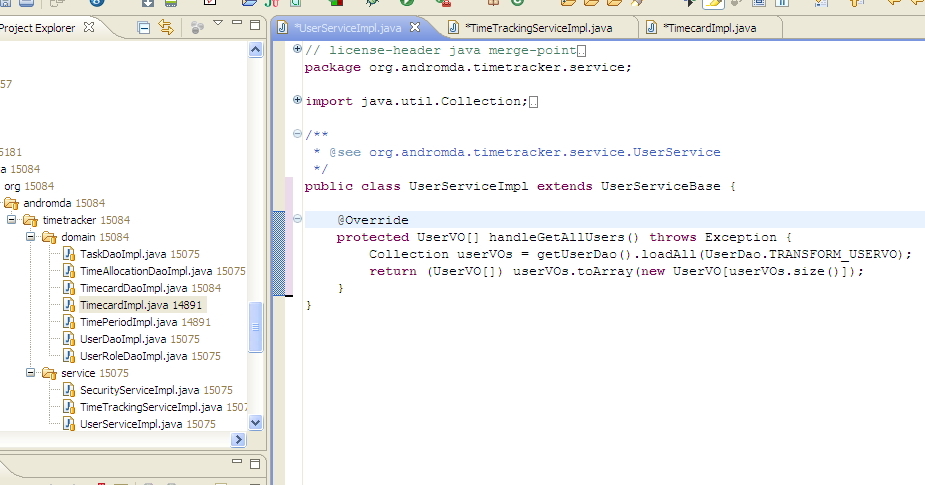Collapse the timetracker package node
Viewport: 925px width, 485px height.
(x=12, y=220)
